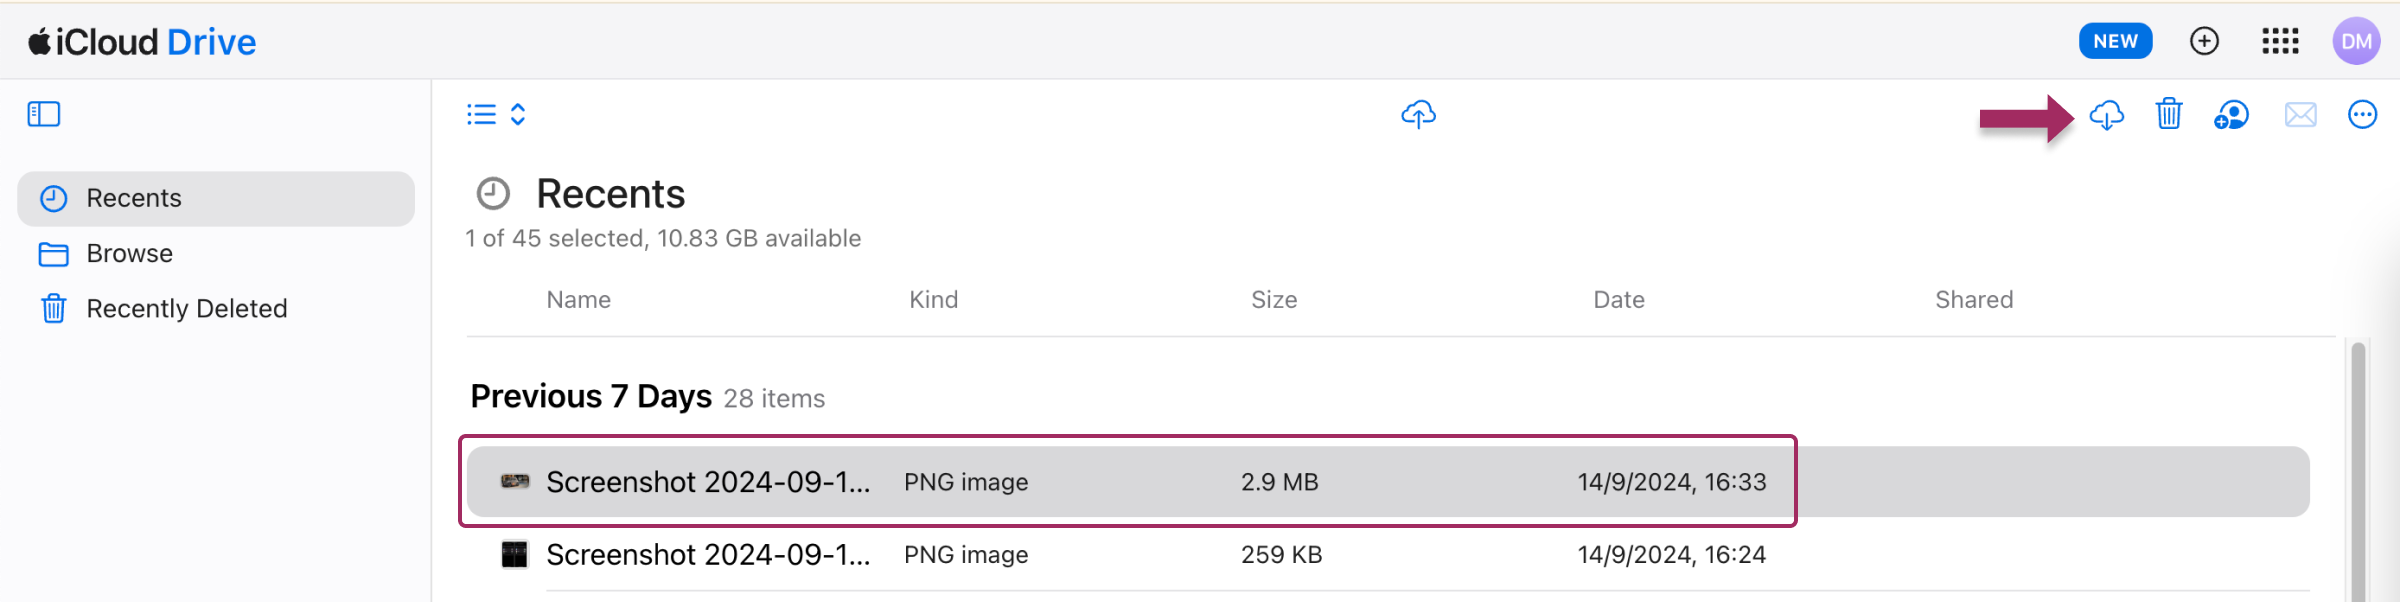
Task: Go to Recently Deleted in sidebar
Action: [186, 309]
